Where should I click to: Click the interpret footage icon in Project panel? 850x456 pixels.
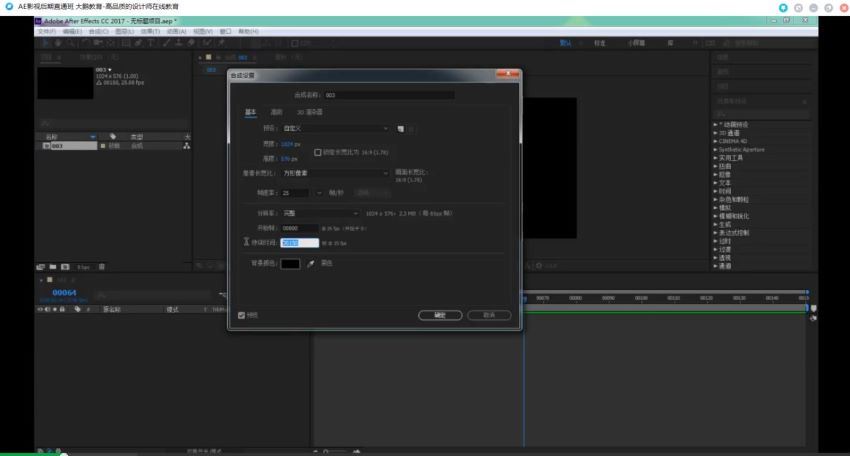click(x=41, y=267)
